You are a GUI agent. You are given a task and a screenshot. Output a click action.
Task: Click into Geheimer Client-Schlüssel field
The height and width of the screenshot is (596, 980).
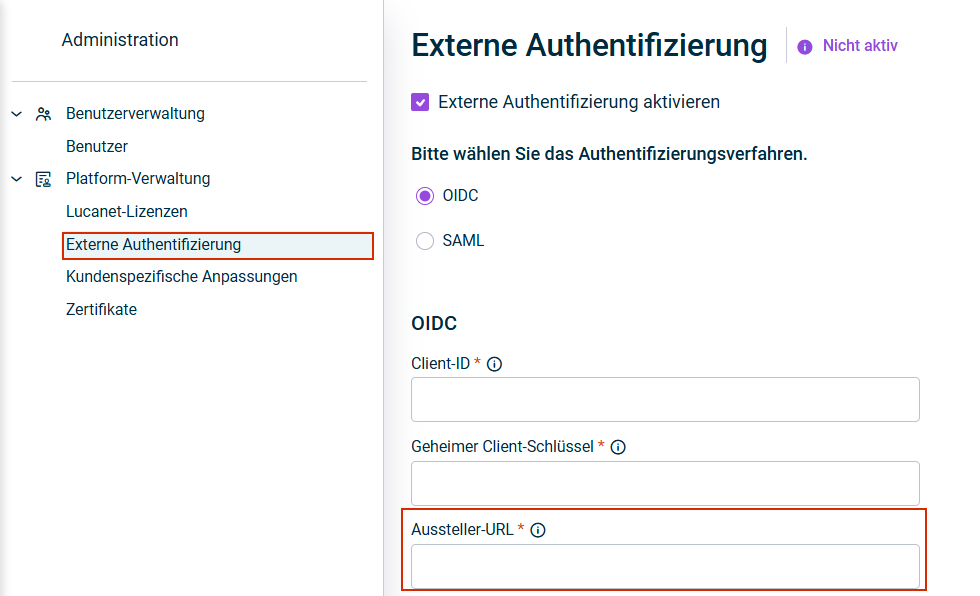click(665, 483)
